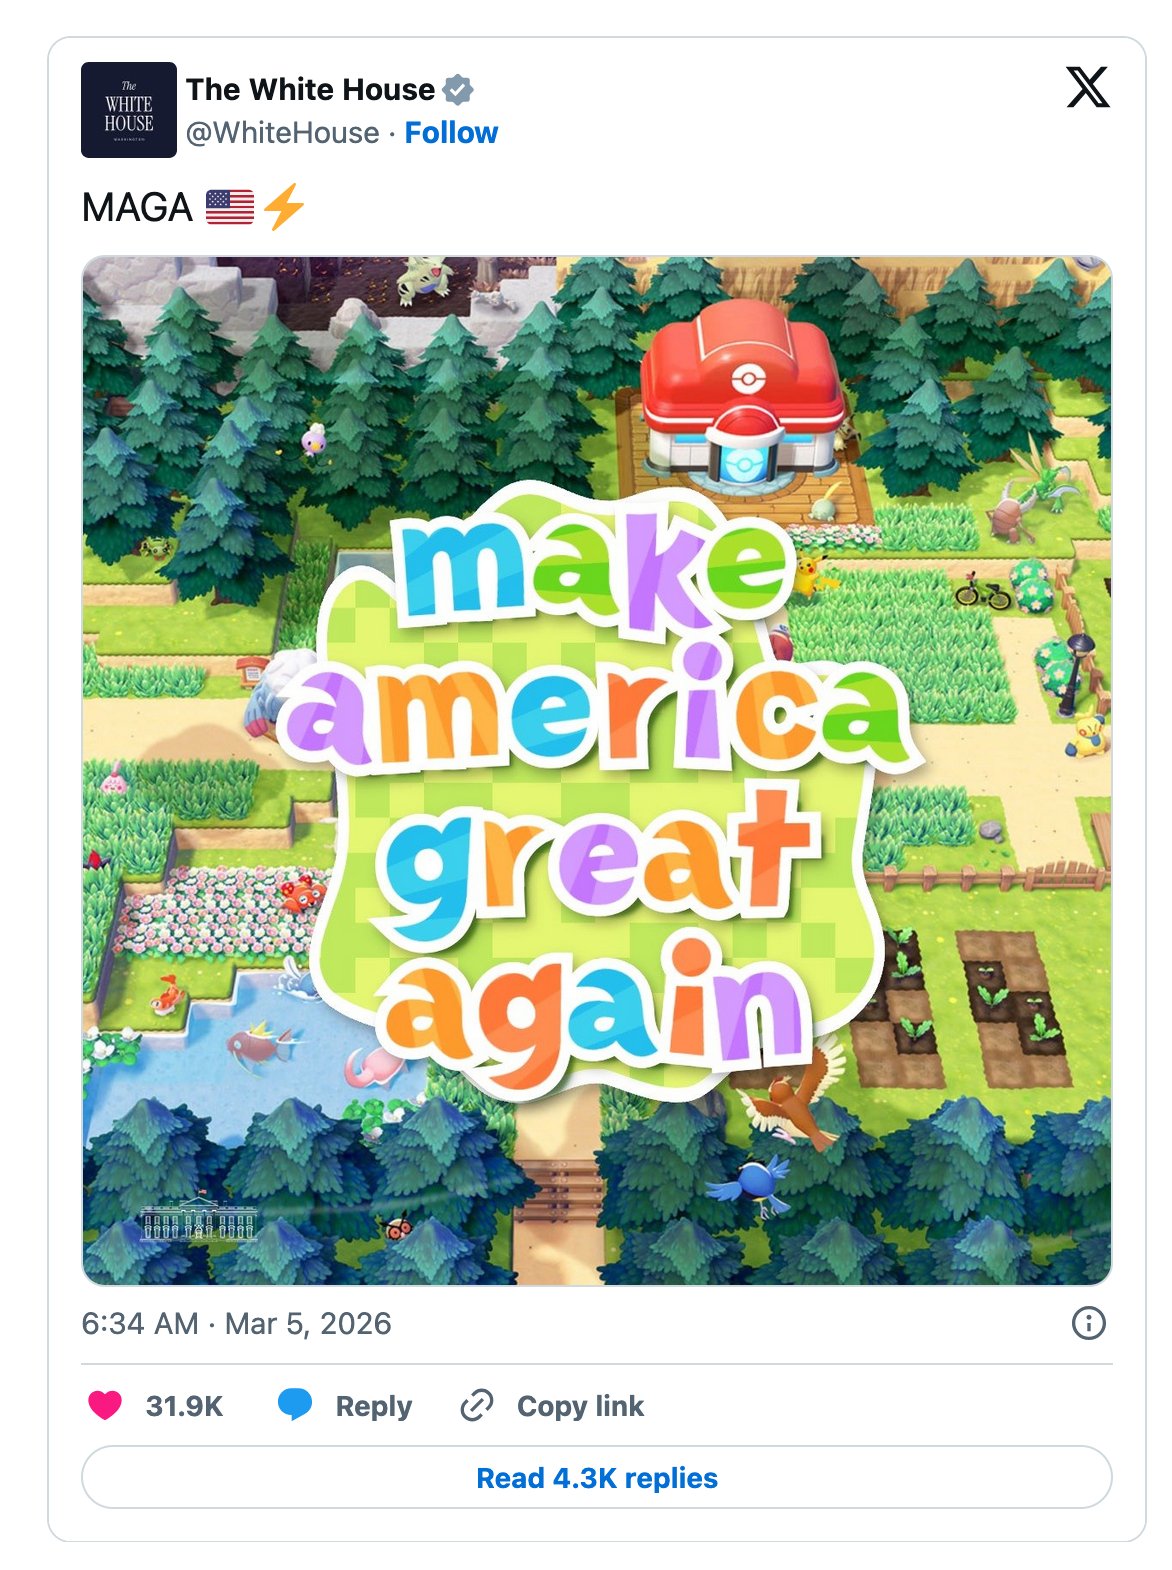Screen dimensions: 1172x1570
Task: Click the lightning bolt emoji
Action: click(285, 206)
